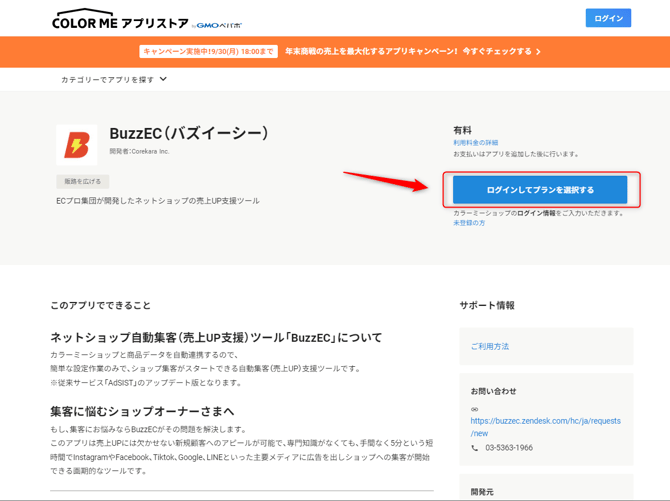Click the COLOR ME アプリストア logo
Image resolution: width=670 pixels, height=501 pixels.
119,19
